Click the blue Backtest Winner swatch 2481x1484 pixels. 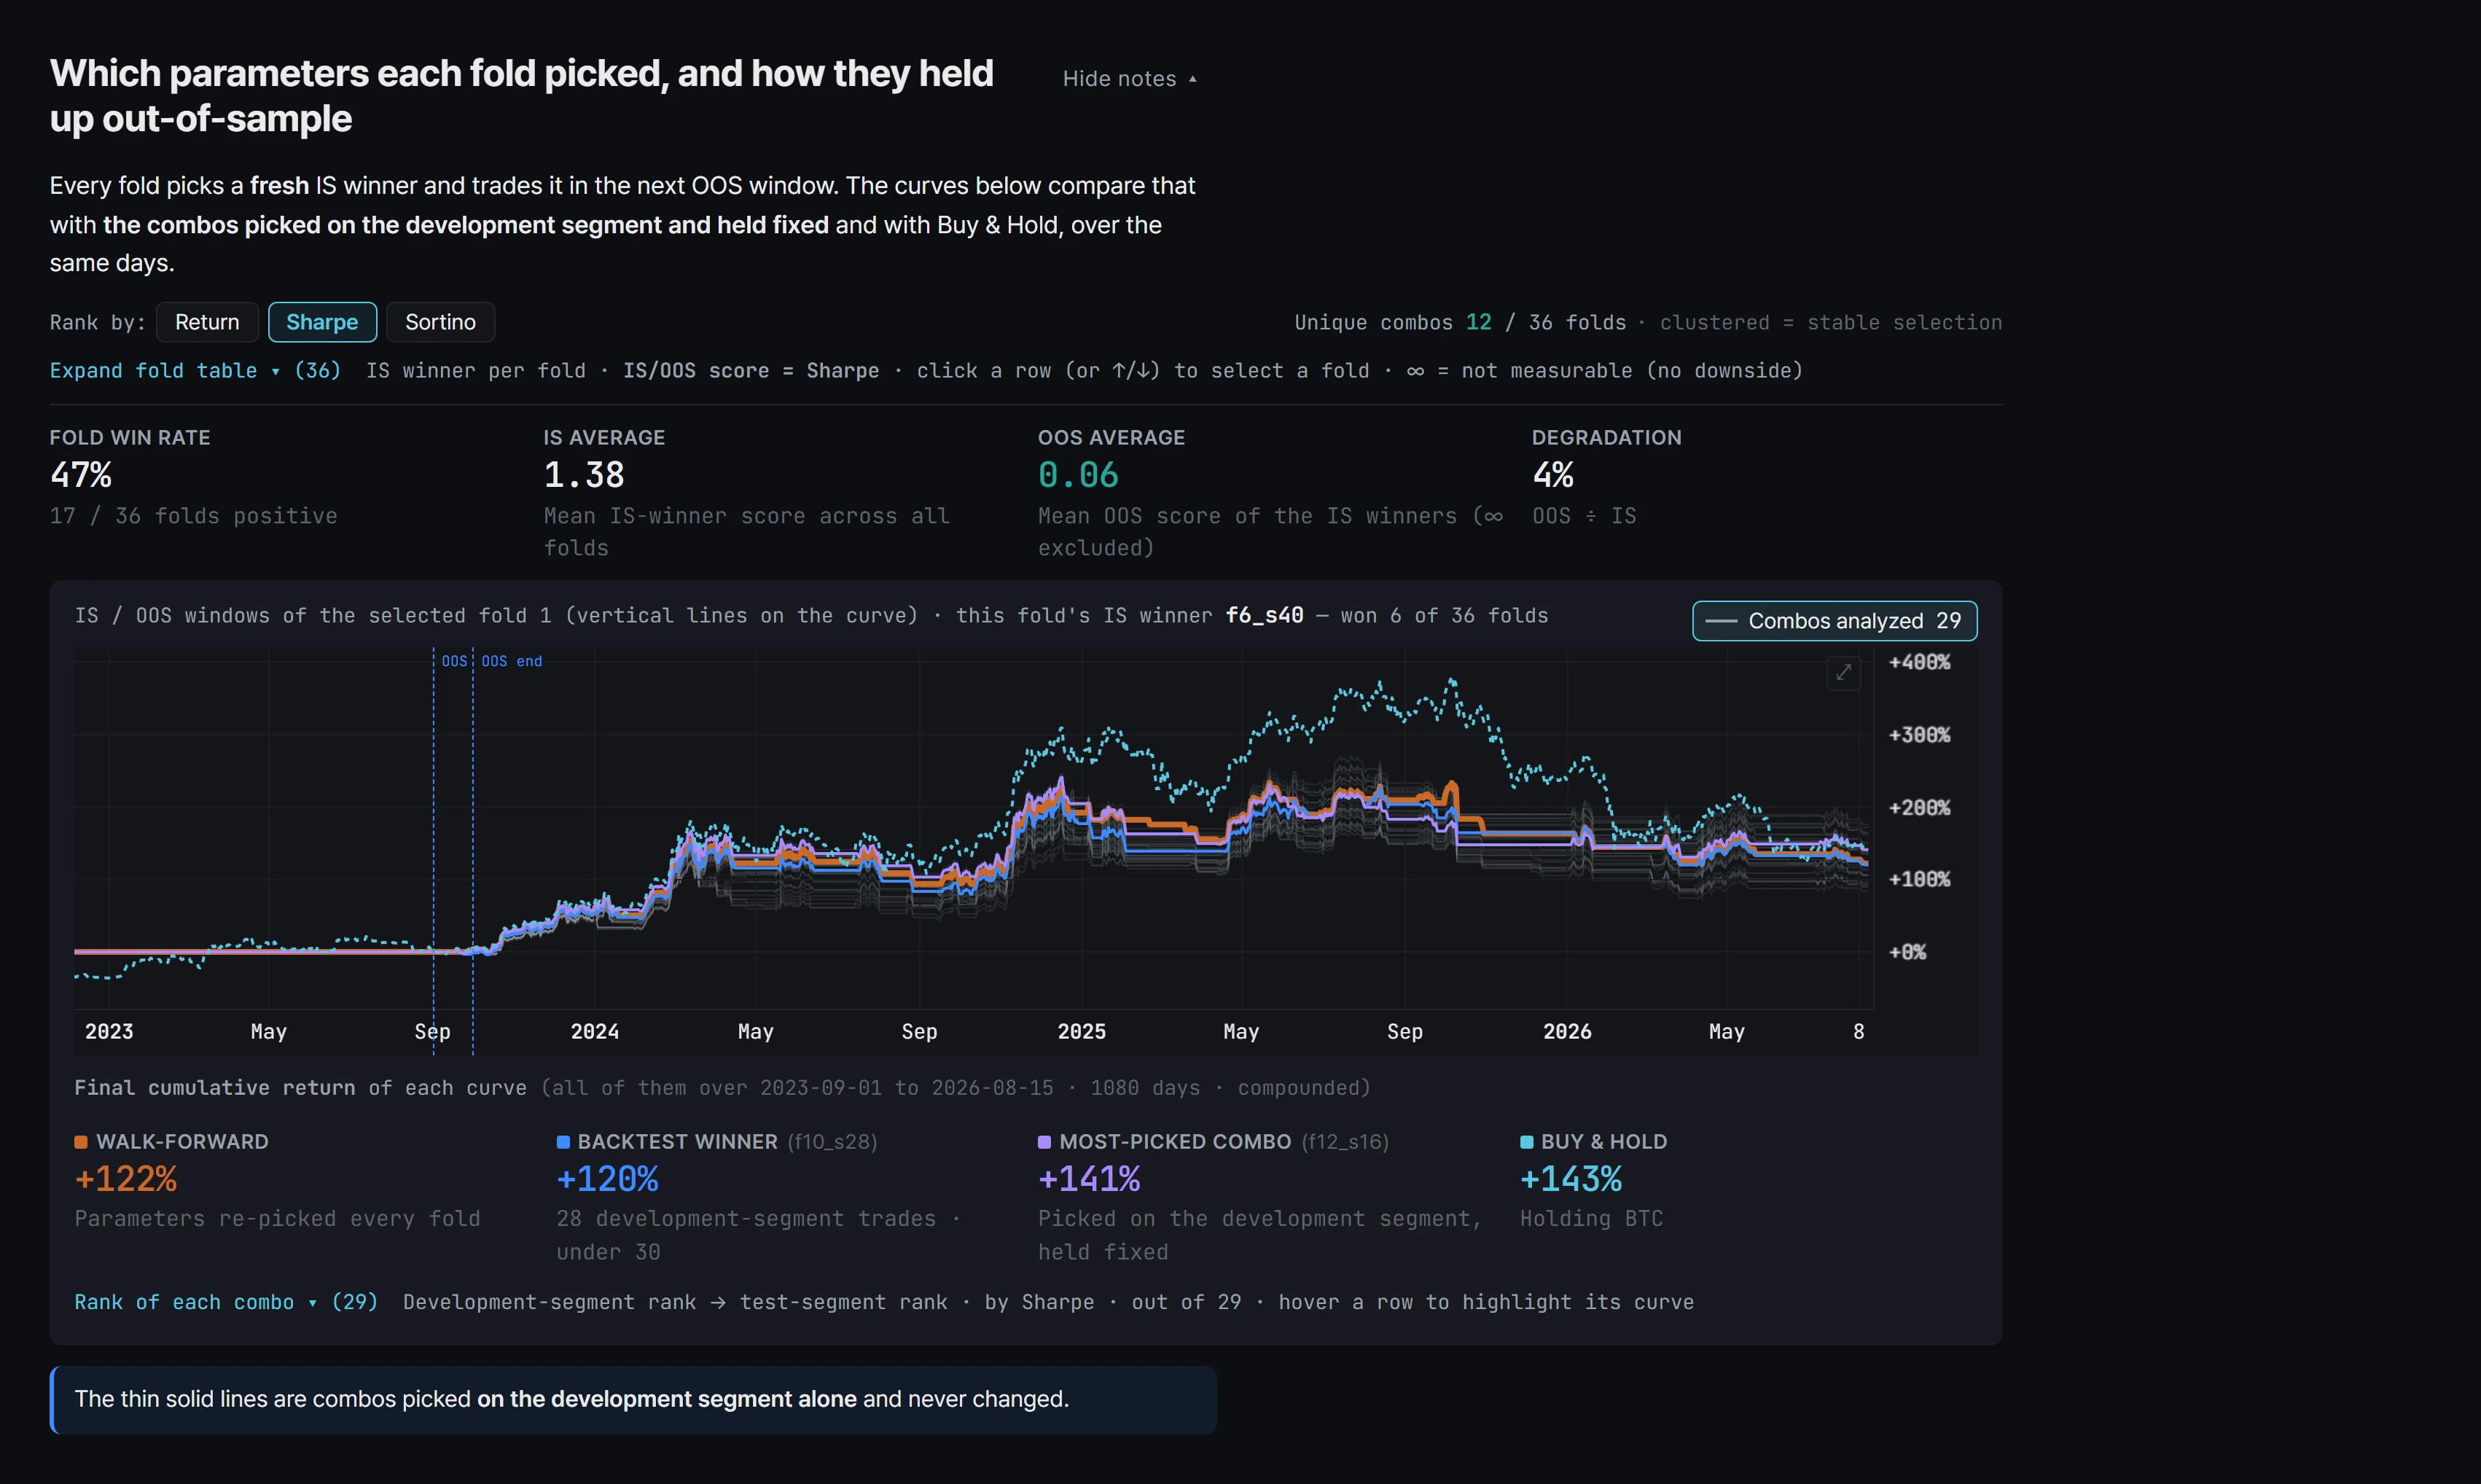[x=563, y=1142]
